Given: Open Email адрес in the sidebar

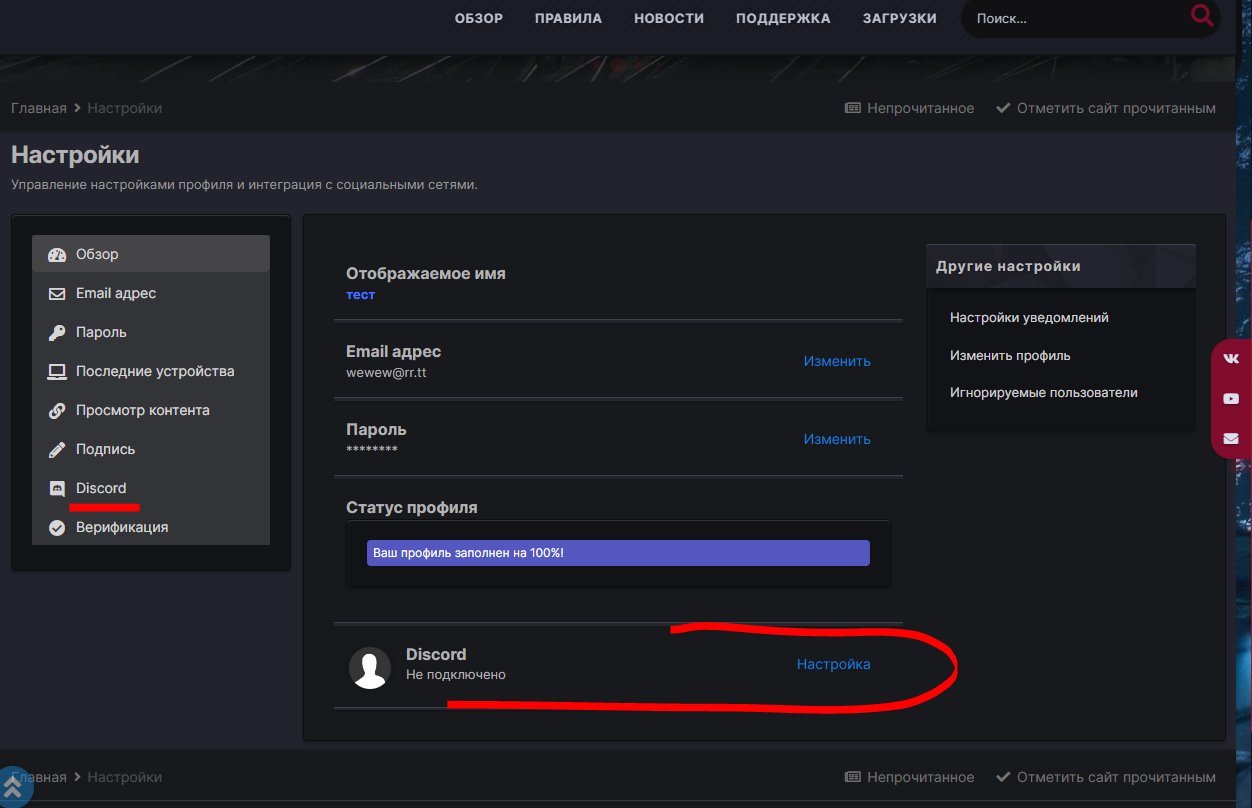Looking at the screenshot, I should point(115,293).
